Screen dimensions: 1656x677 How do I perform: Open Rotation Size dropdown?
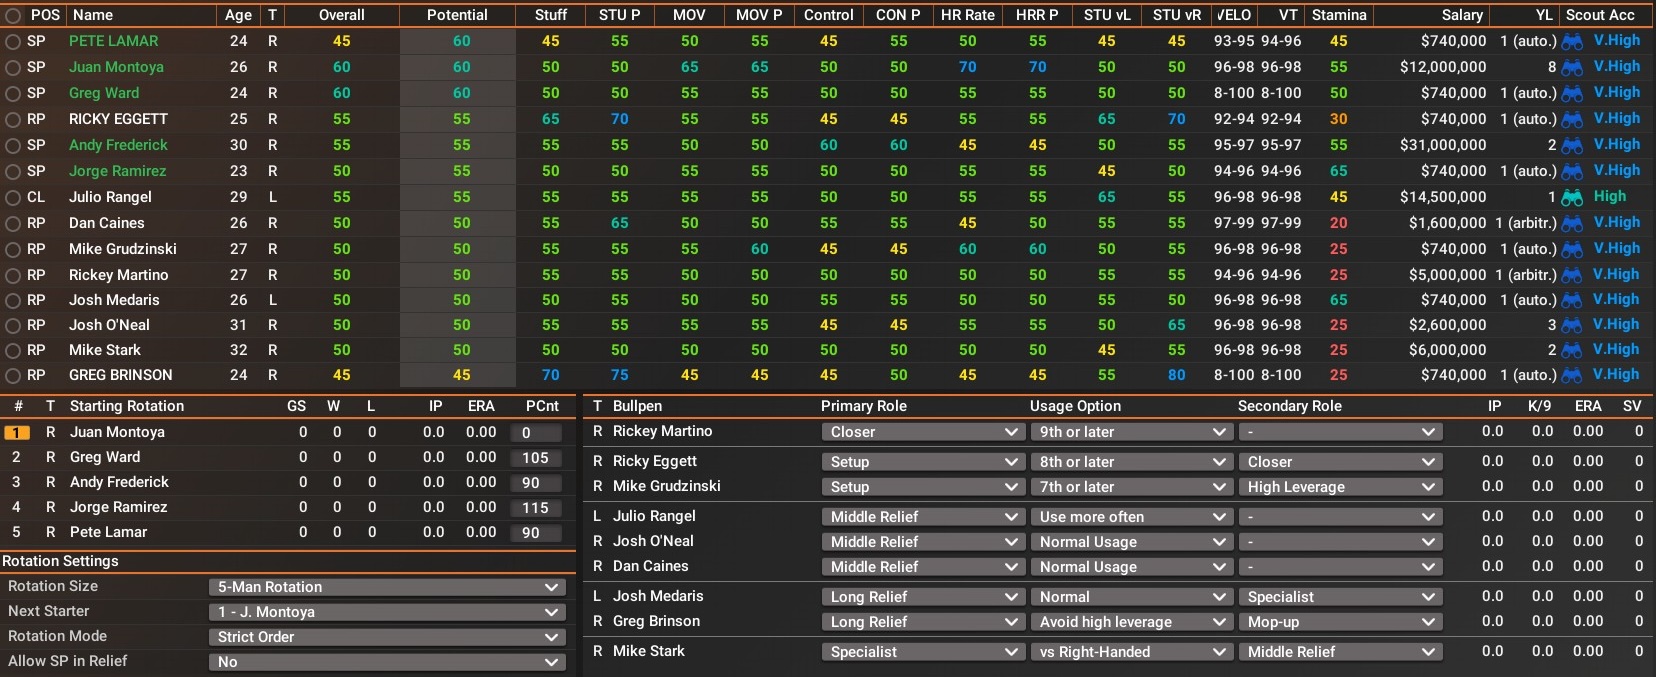(x=387, y=587)
